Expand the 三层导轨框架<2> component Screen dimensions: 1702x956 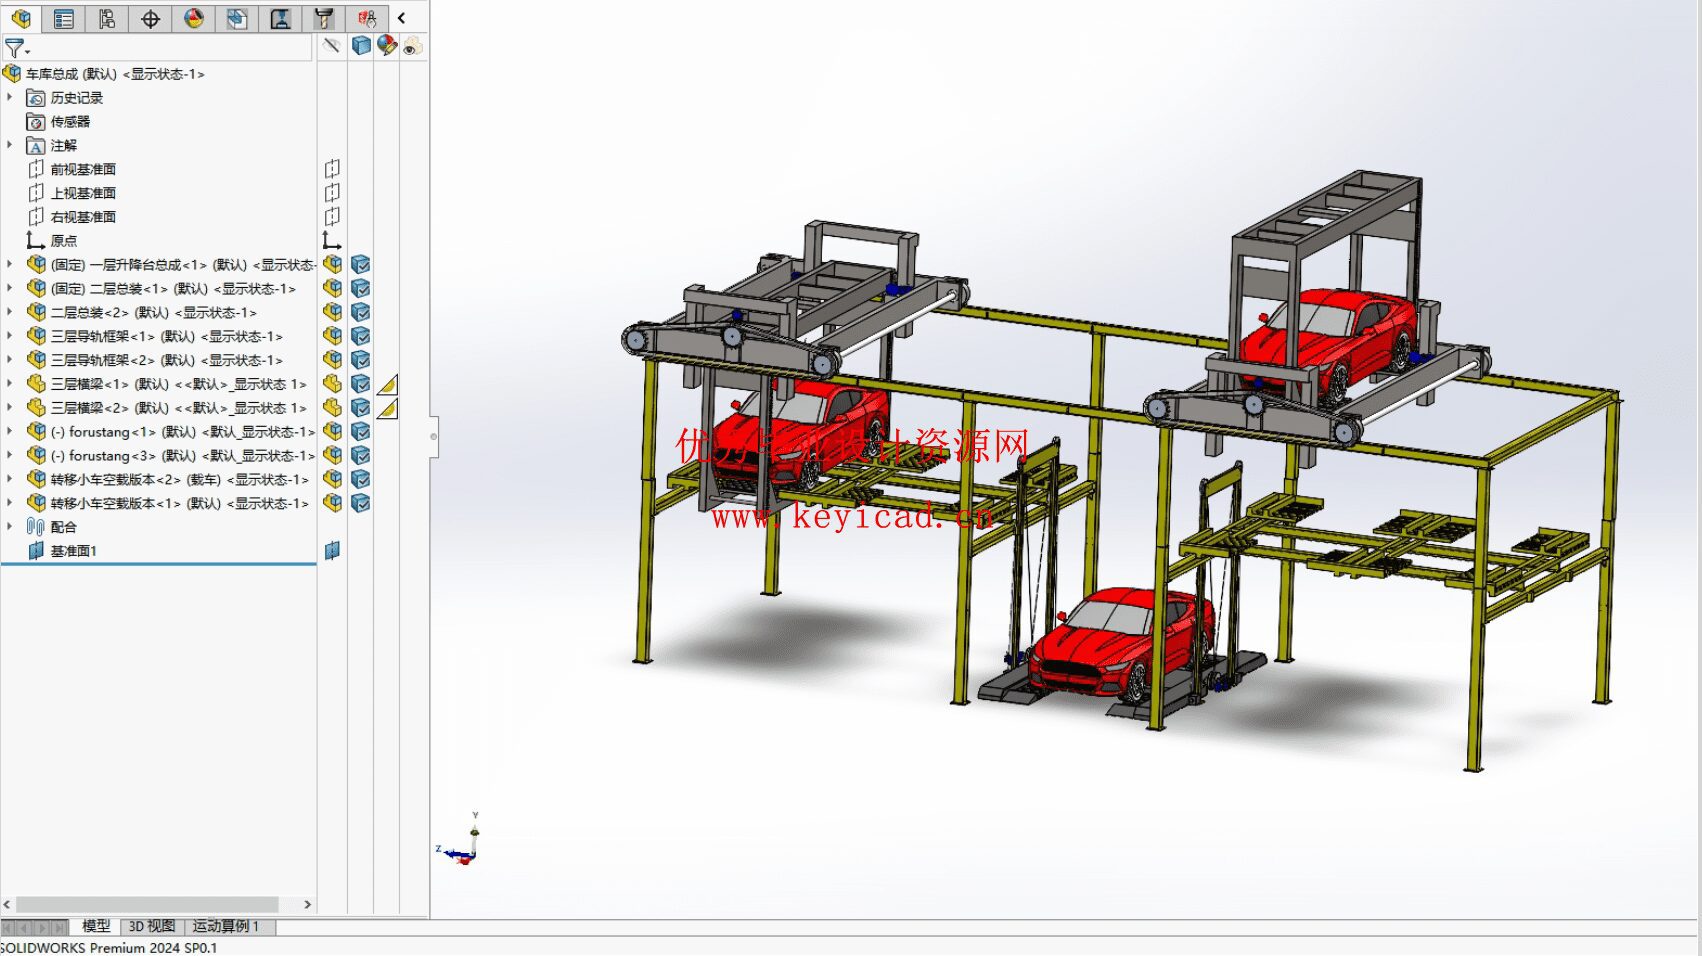pyautogui.click(x=10, y=360)
